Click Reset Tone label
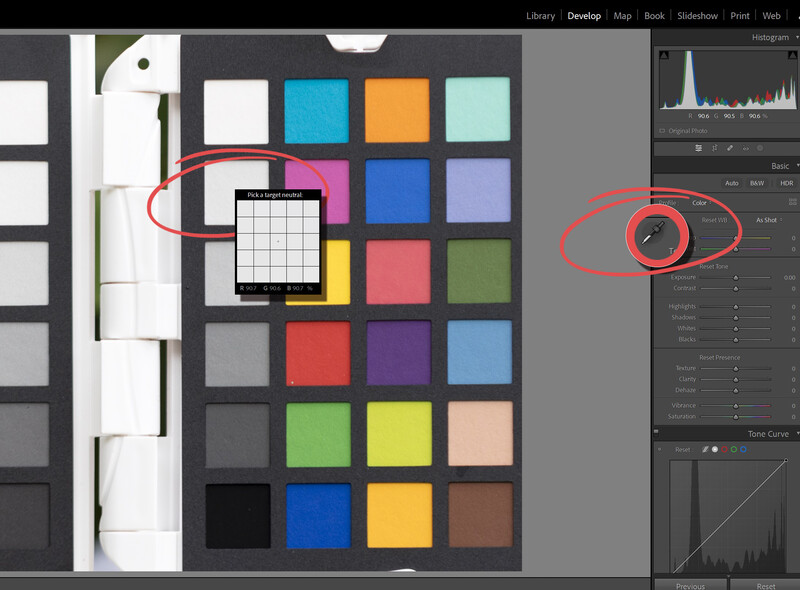The width and height of the screenshot is (800, 590). [713, 266]
